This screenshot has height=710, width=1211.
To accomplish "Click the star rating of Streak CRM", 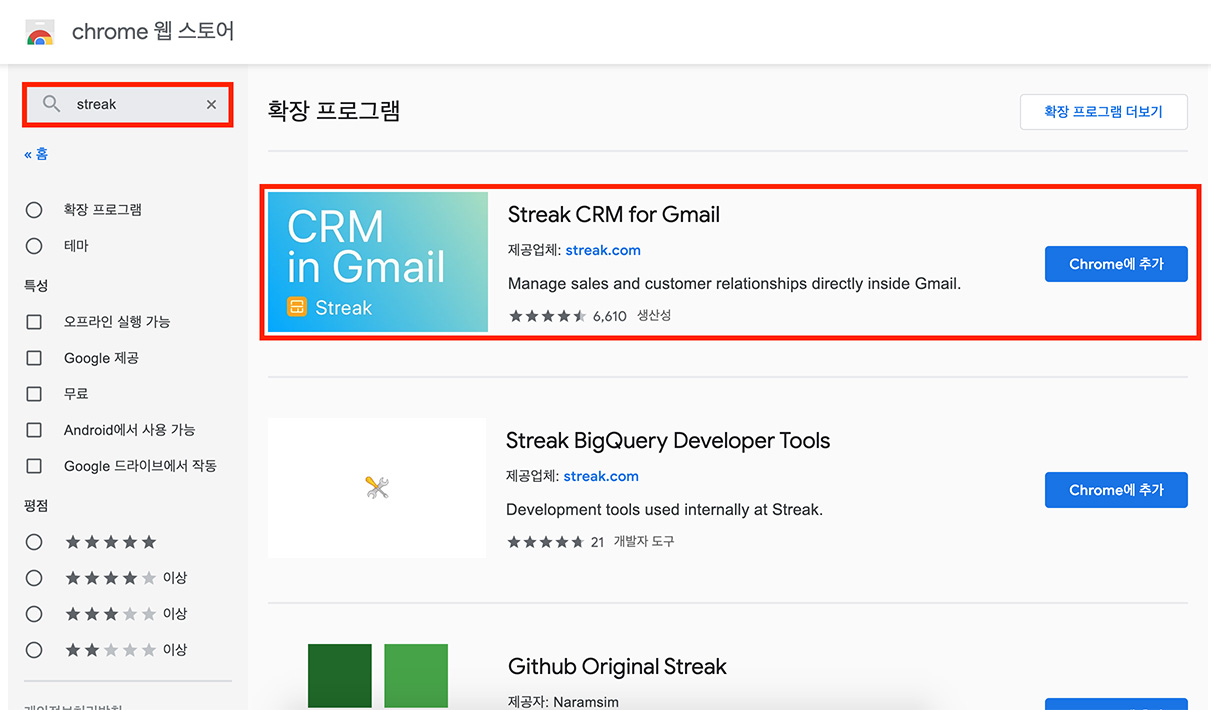I will pos(548,316).
